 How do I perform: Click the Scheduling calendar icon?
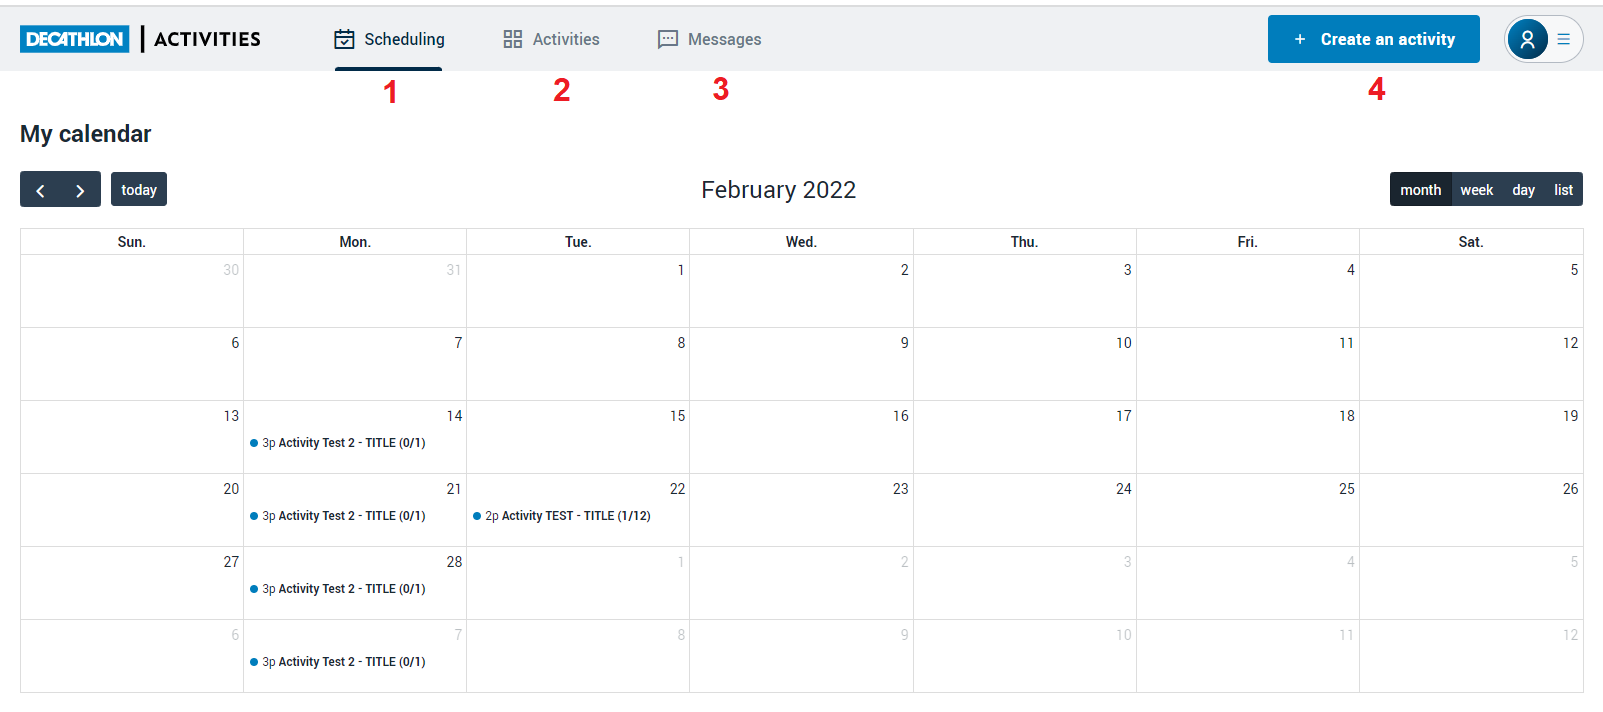tap(344, 39)
